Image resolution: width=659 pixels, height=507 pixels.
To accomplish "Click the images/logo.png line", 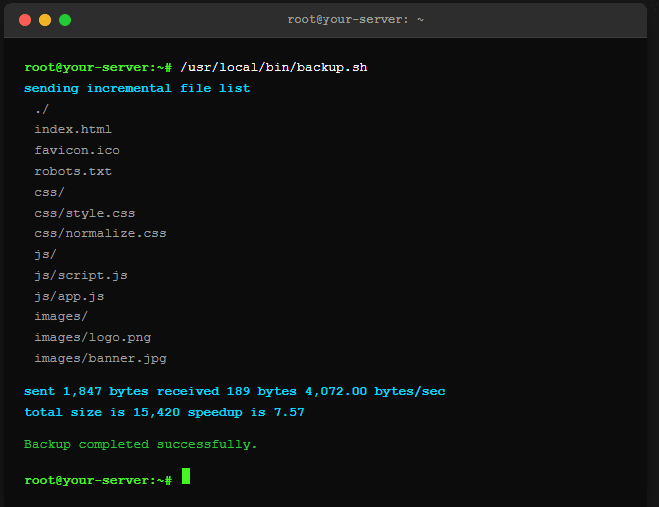I will pos(93,337).
